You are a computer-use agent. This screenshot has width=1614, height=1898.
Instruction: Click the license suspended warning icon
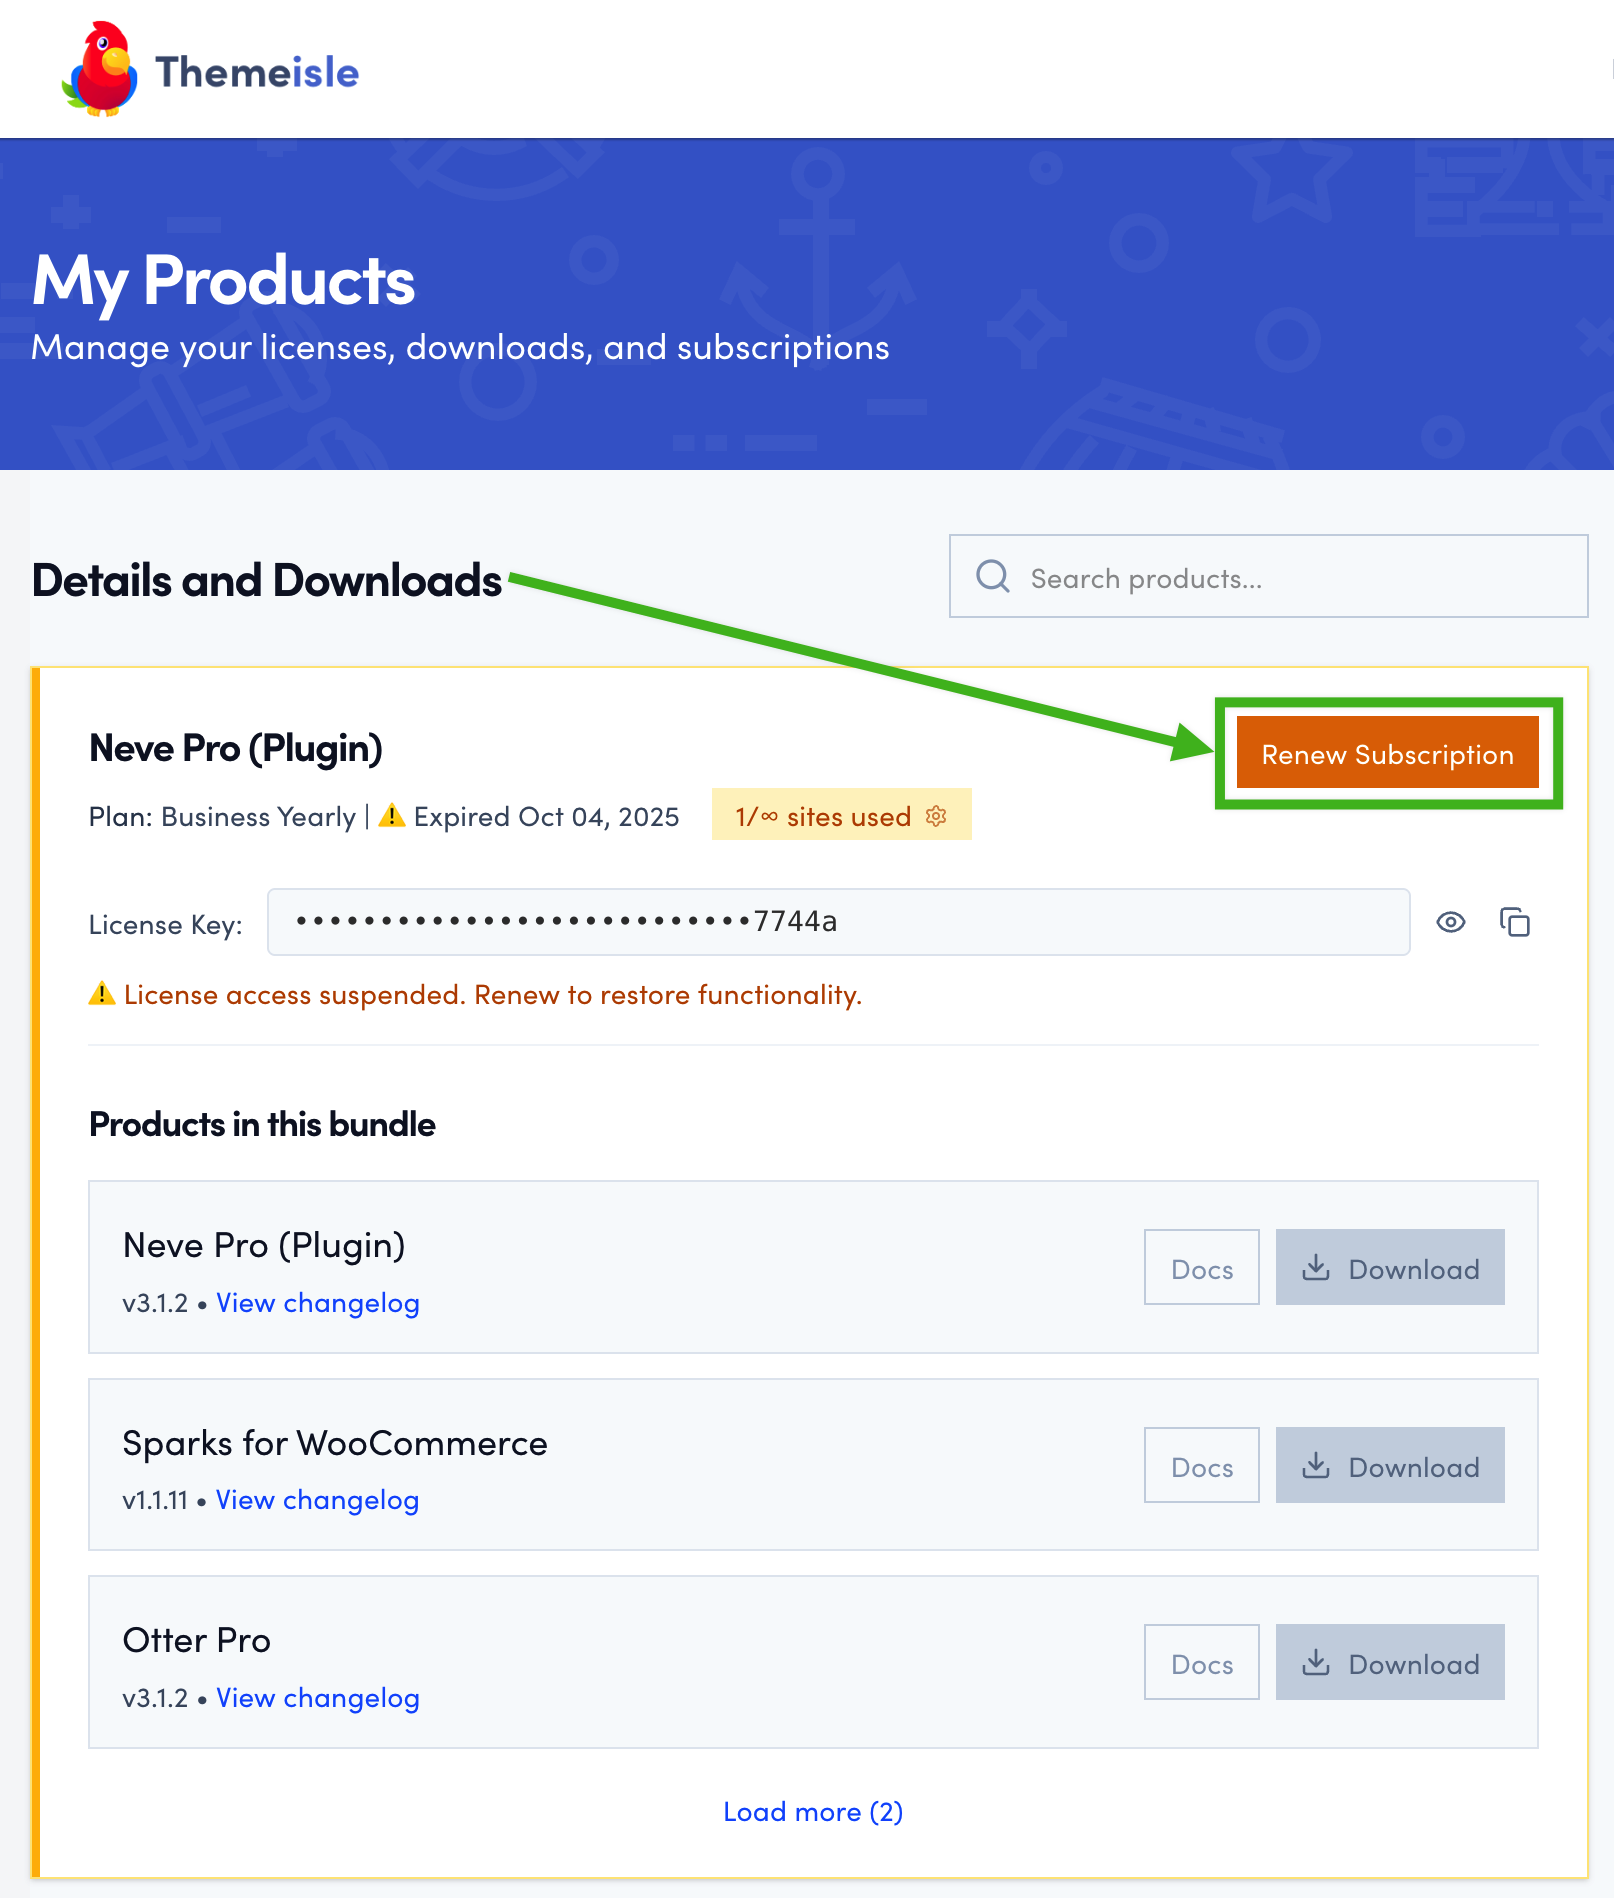point(102,993)
